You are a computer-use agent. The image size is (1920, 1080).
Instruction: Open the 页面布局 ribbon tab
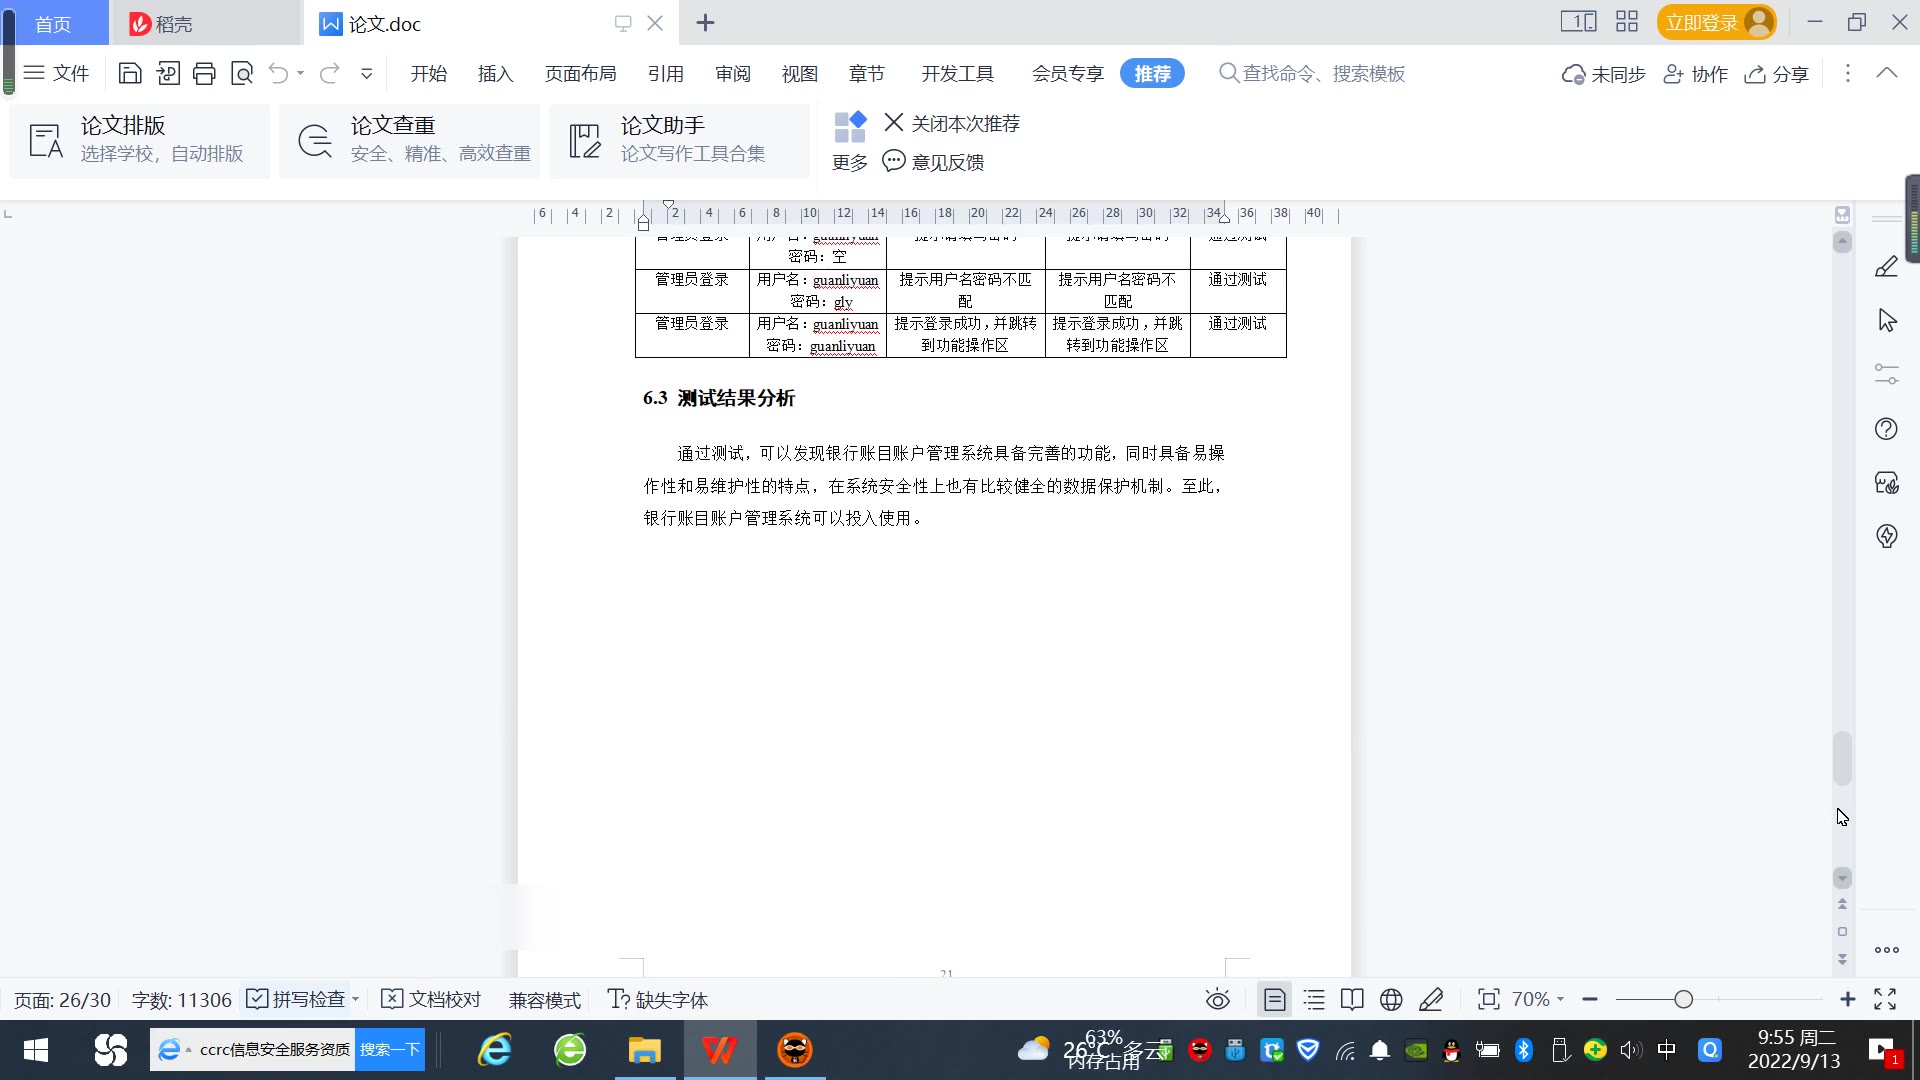(580, 73)
